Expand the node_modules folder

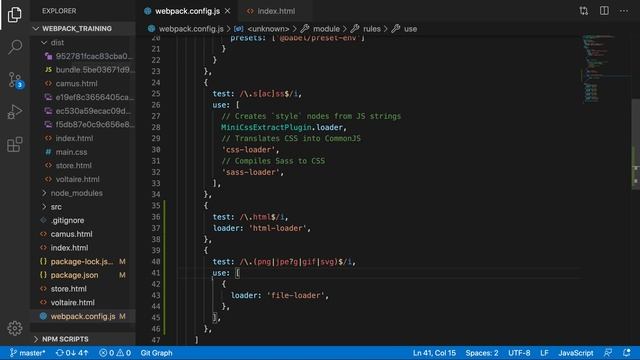point(83,193)
